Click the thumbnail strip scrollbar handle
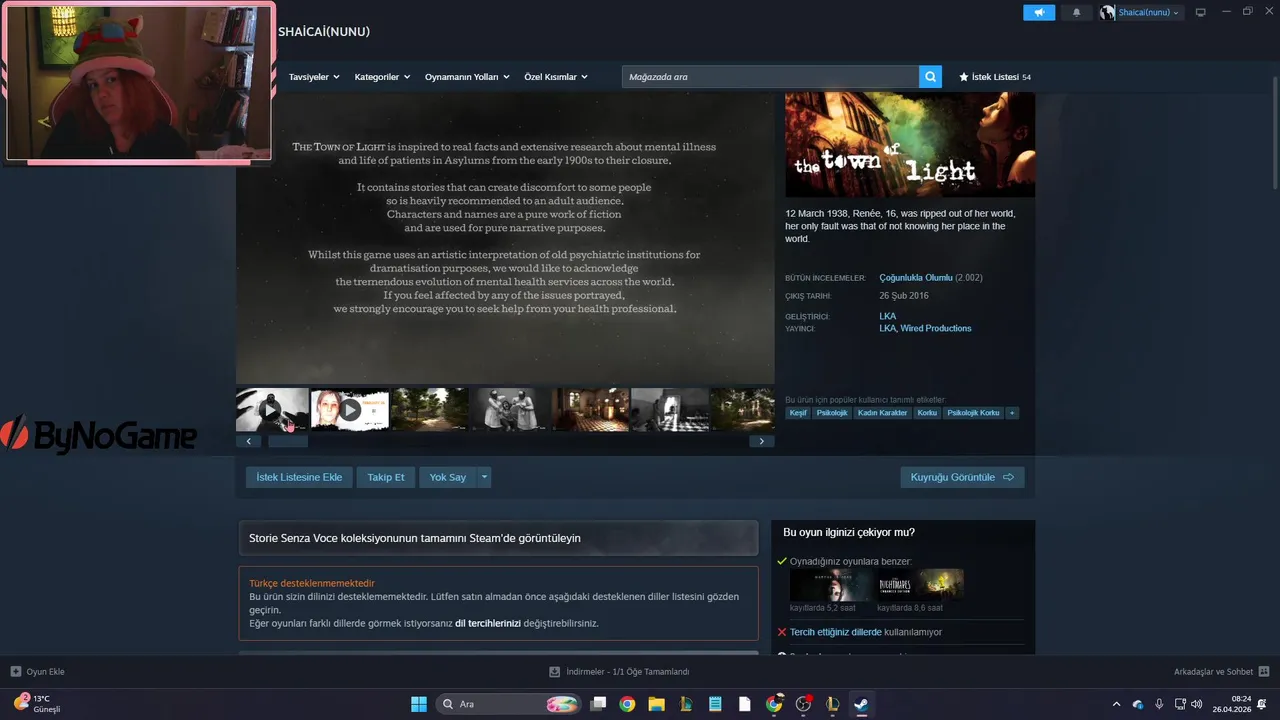Viewport: 1280px width, 720px height. click(x=288, y=441)
